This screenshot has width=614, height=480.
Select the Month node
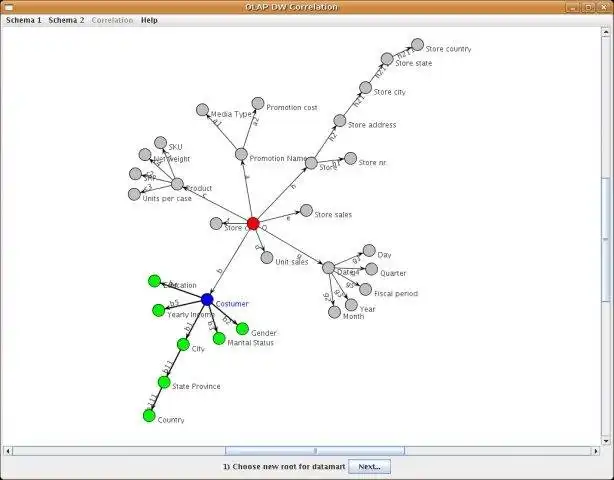(x=334, y=312)
